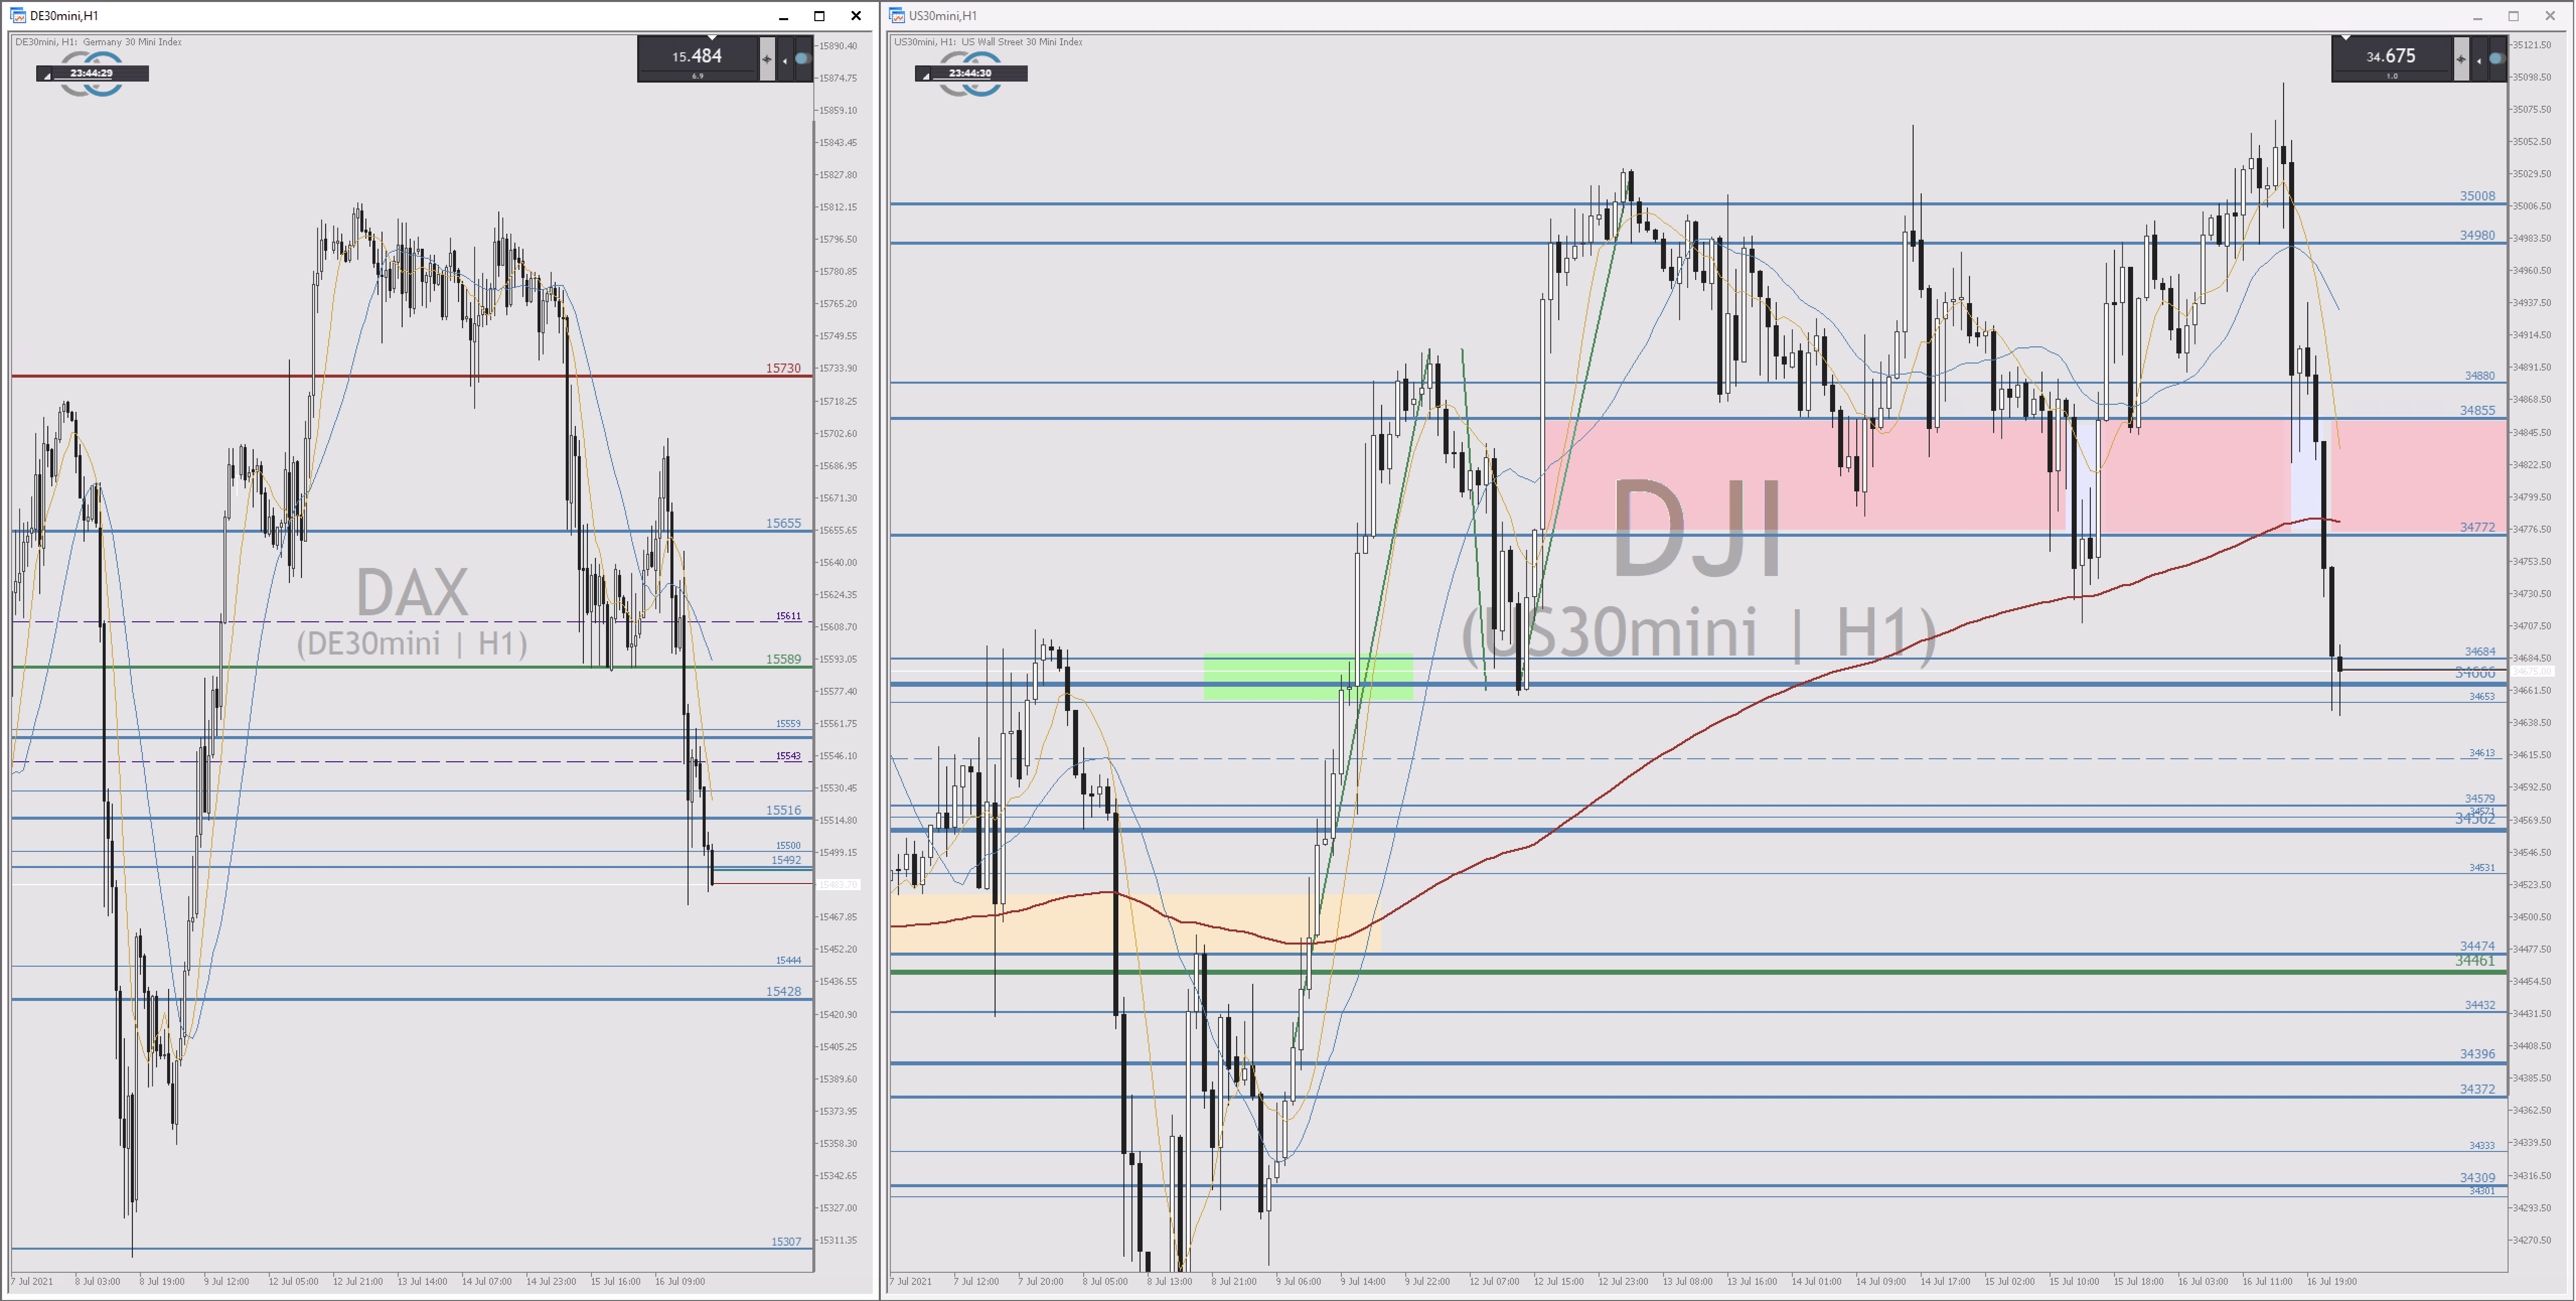Maximize the US30mini,H1 chart window
This screenshot has width=2576, height=1301.
(x=2513, y=15)
